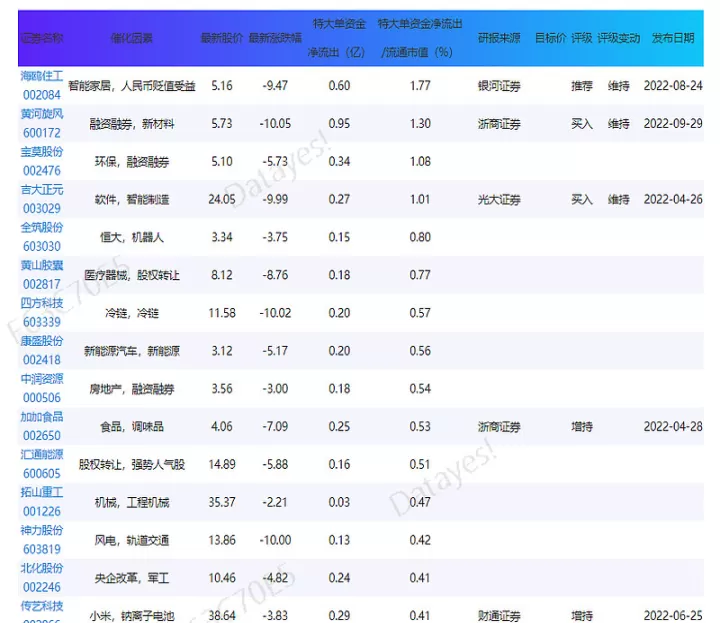Click the outflow ratio value 1.77
Image resolution: width=720 pixels, height=623 pixels.
click(x=420, y=86)
